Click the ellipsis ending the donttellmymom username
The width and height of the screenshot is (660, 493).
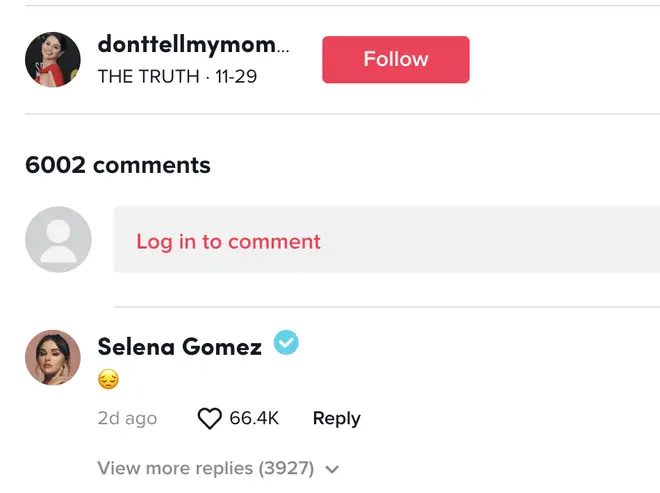283,51
